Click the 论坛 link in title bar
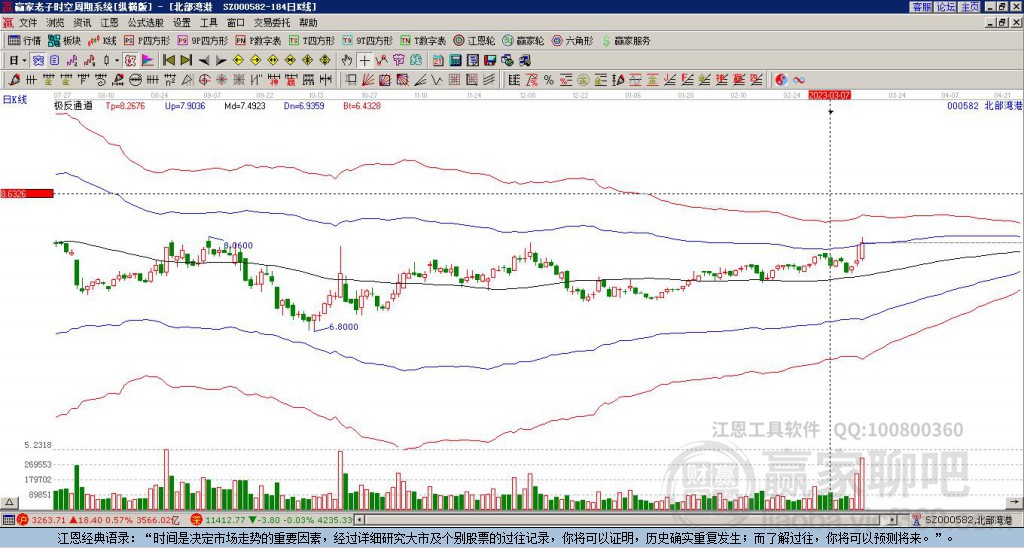The width and height of the screenshot is (1024, 548). [945, 7]
